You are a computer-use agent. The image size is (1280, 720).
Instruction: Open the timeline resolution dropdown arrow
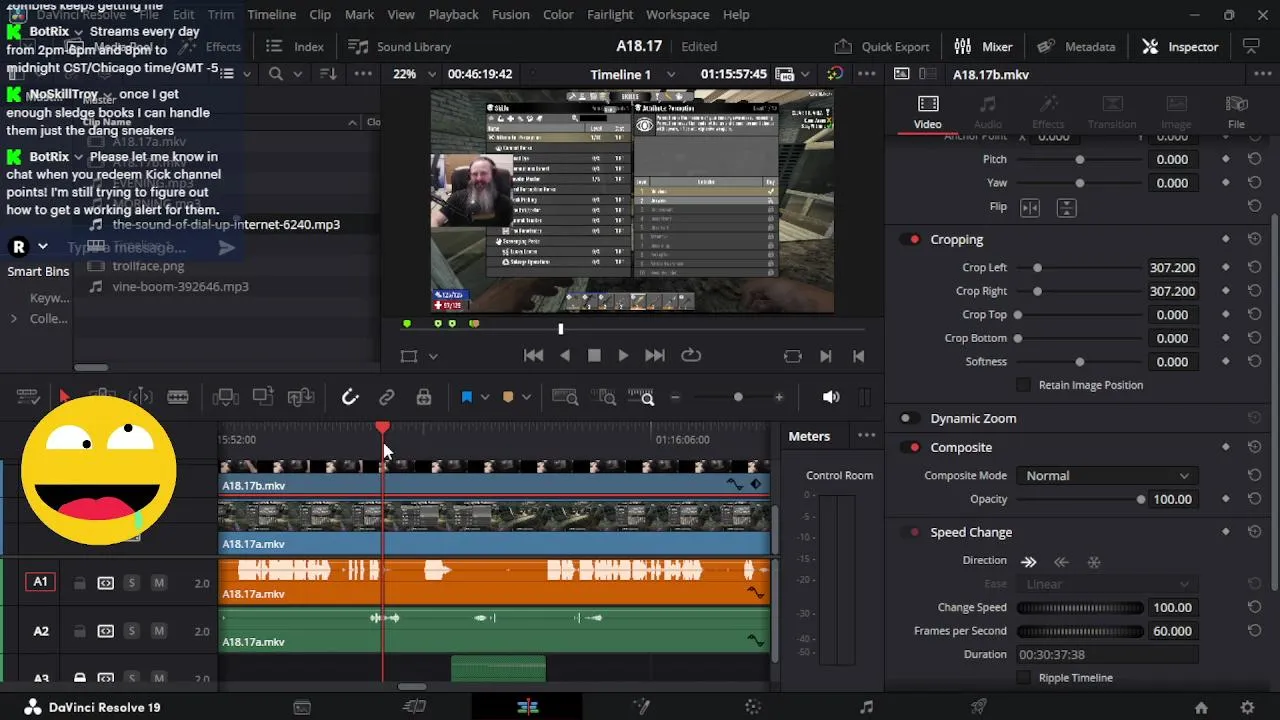pos(805,74)
